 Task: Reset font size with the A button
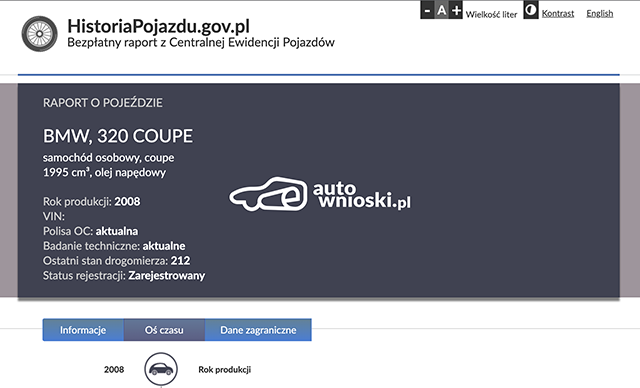click(x=442, y=10)
